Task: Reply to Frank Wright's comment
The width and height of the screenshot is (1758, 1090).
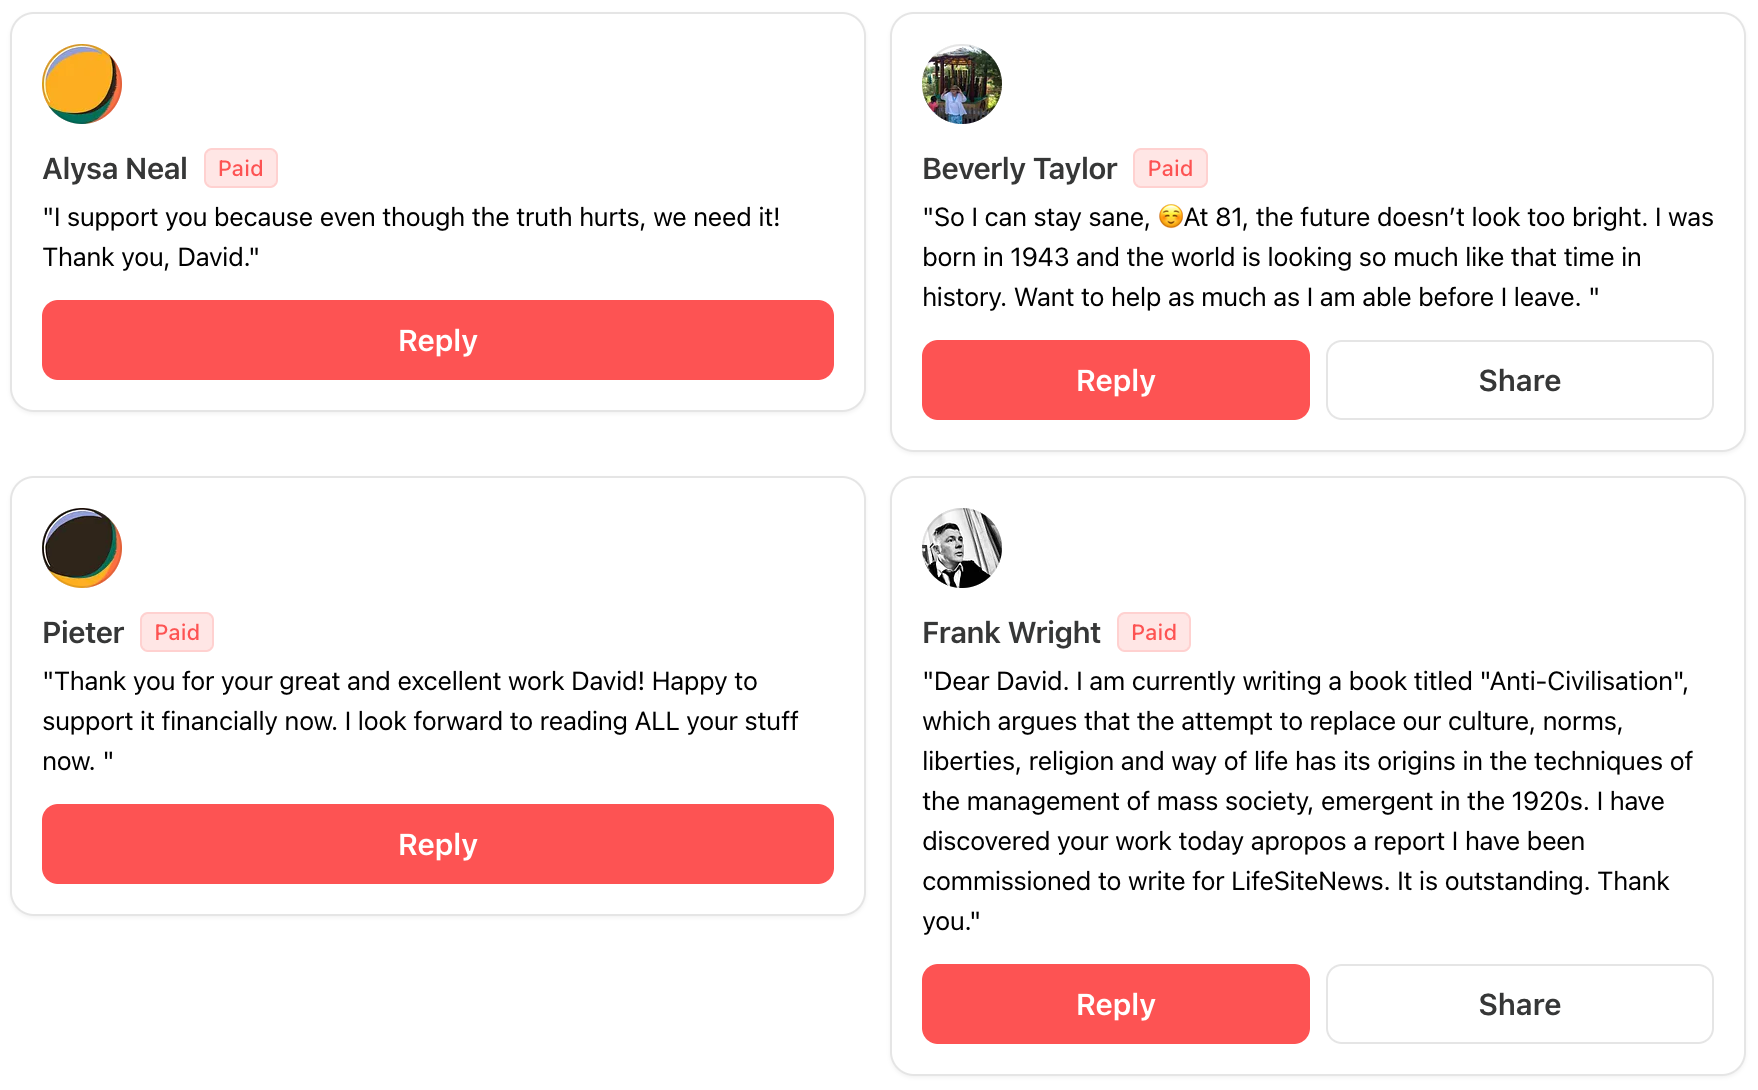Action: [1116, 1004]
